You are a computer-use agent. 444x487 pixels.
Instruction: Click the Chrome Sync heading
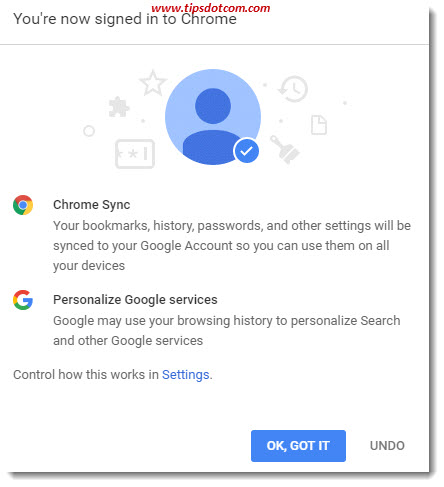click(x=92, y=204)
